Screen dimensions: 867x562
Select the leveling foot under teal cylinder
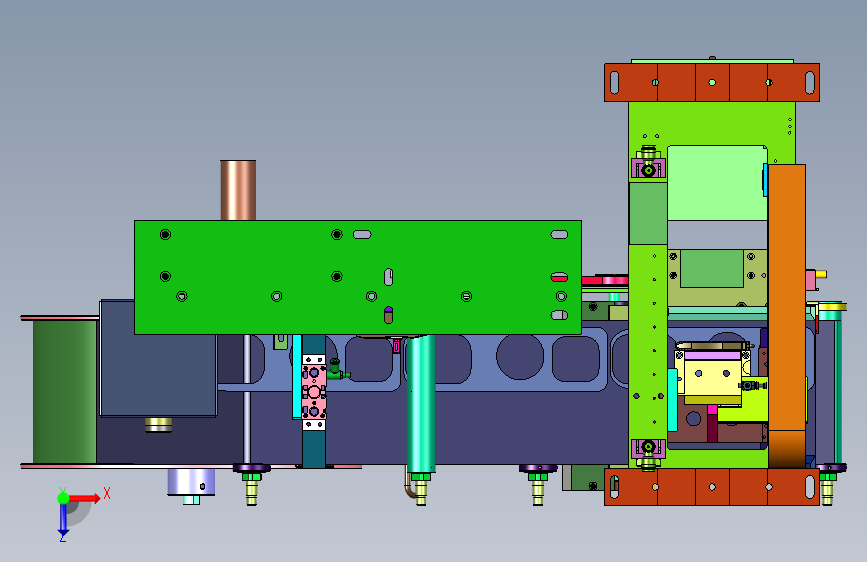pos(421,488)
